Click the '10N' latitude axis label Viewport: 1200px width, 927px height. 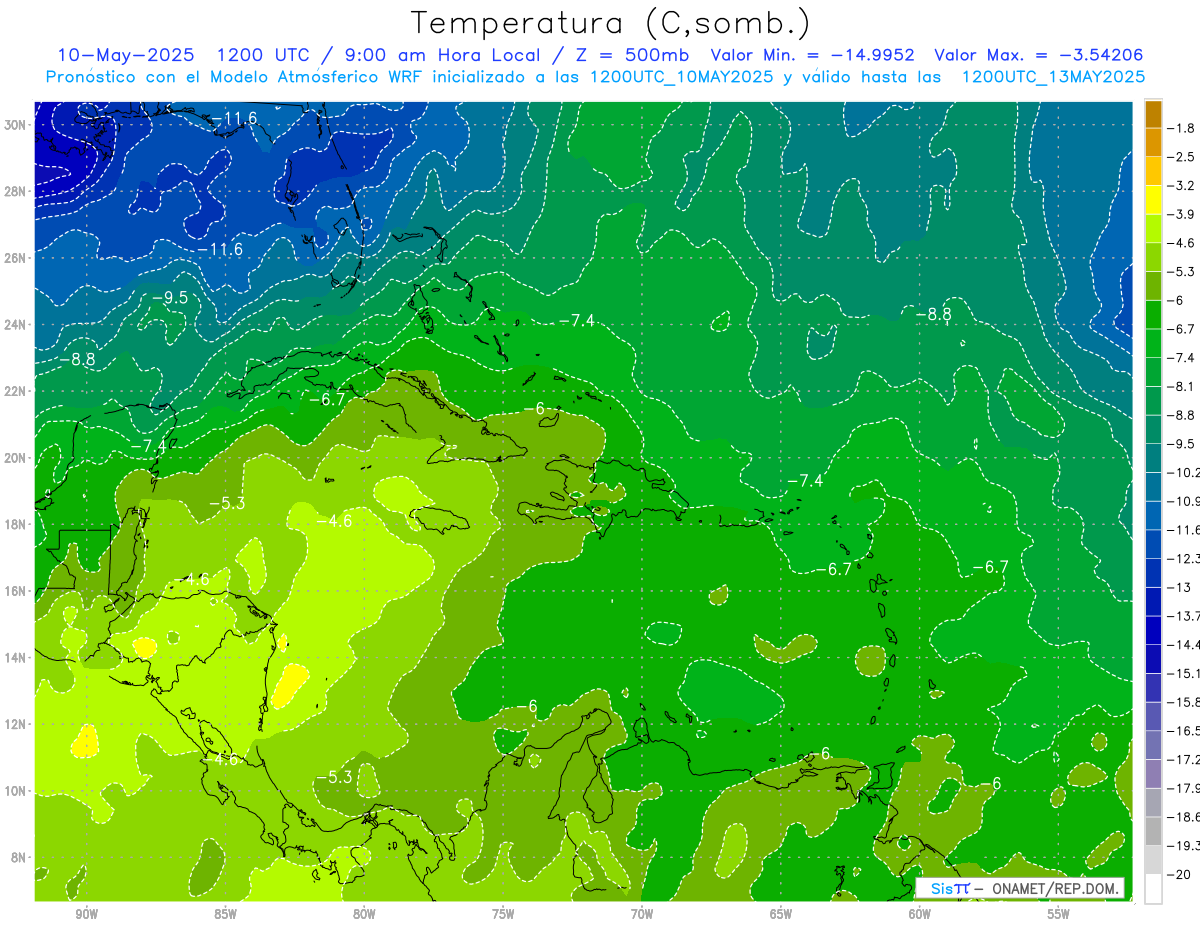(x=17, y=790)
